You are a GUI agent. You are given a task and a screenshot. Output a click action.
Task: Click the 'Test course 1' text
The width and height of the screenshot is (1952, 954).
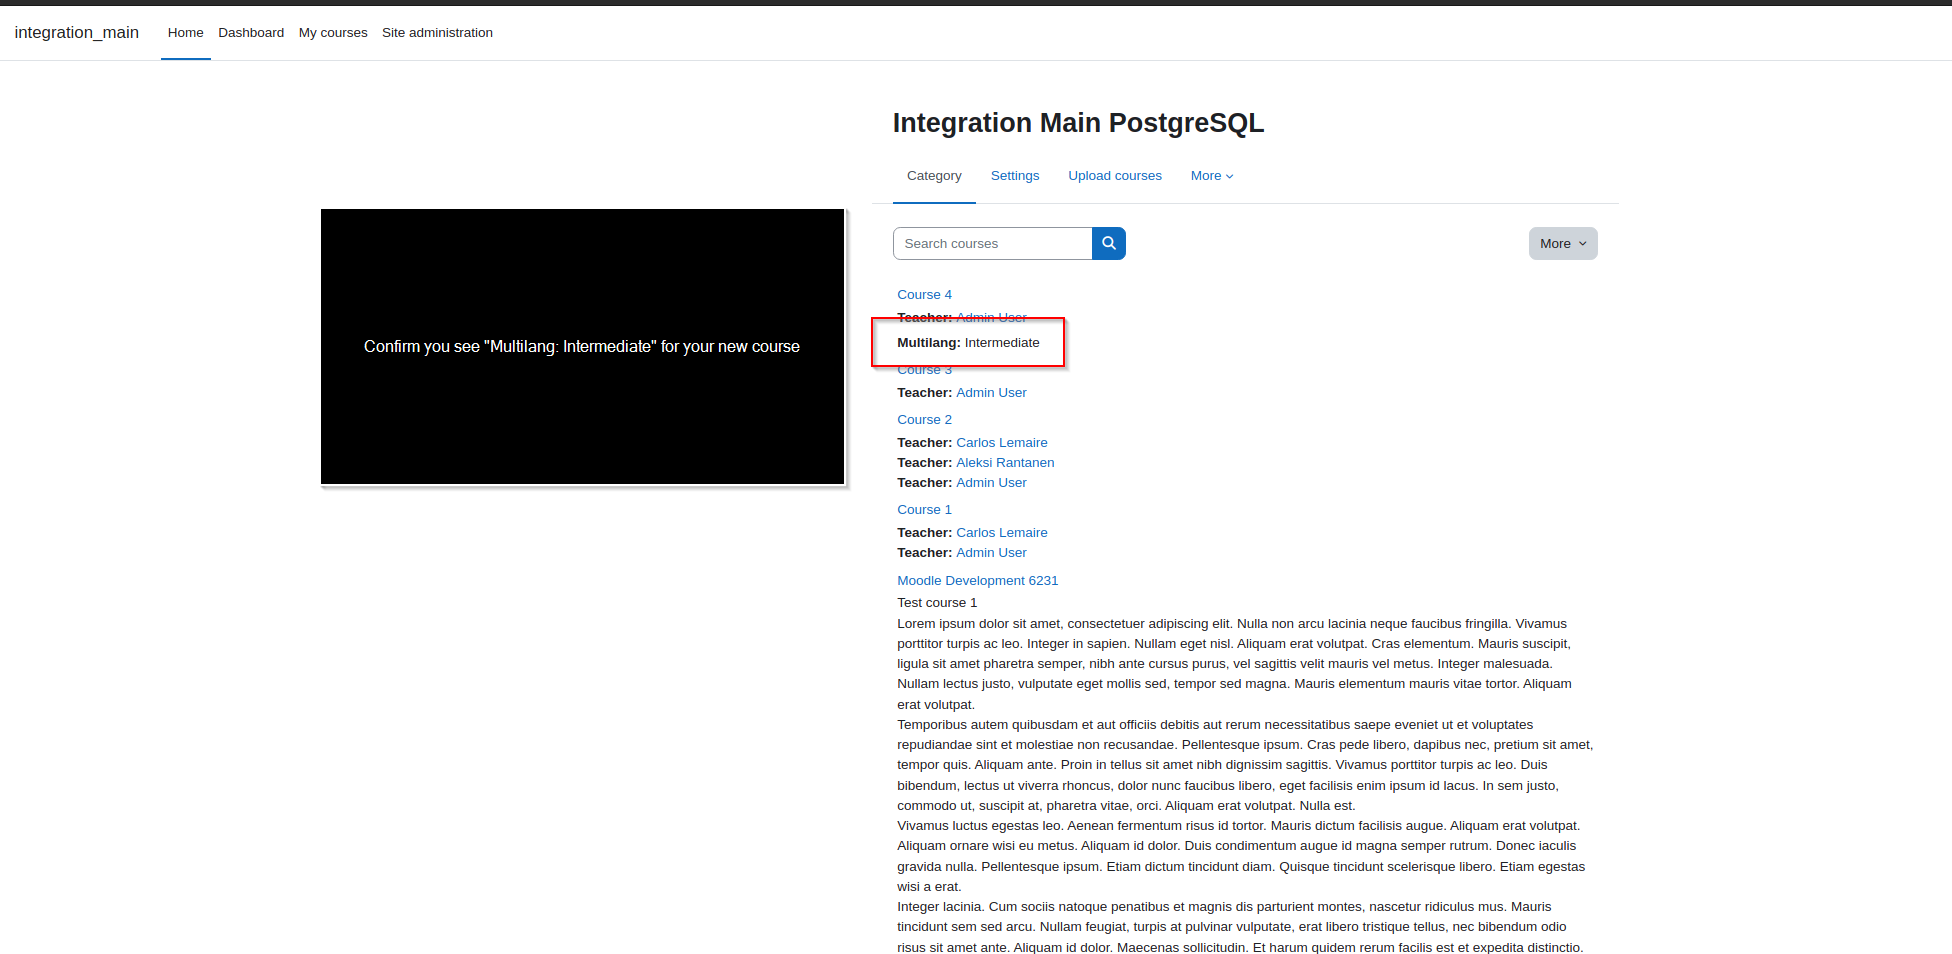click(x=937, y=603)
